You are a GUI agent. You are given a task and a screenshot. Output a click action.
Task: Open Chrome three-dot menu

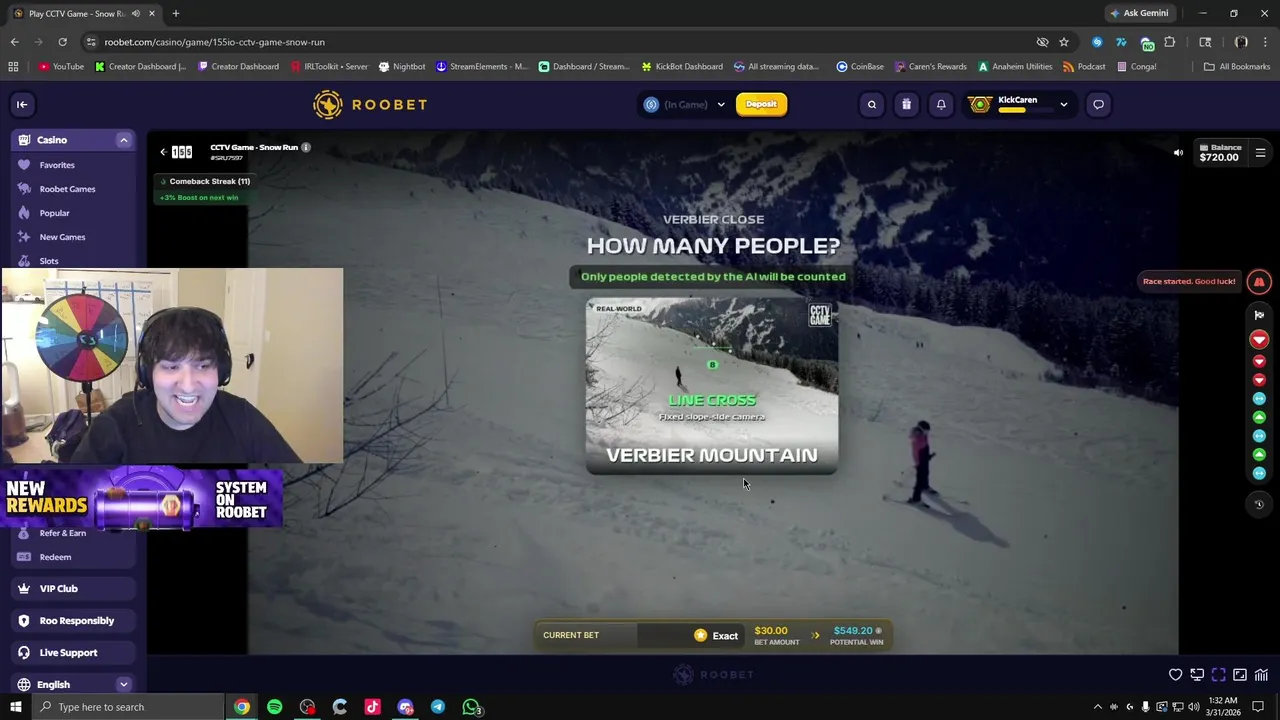point(1266,42)
